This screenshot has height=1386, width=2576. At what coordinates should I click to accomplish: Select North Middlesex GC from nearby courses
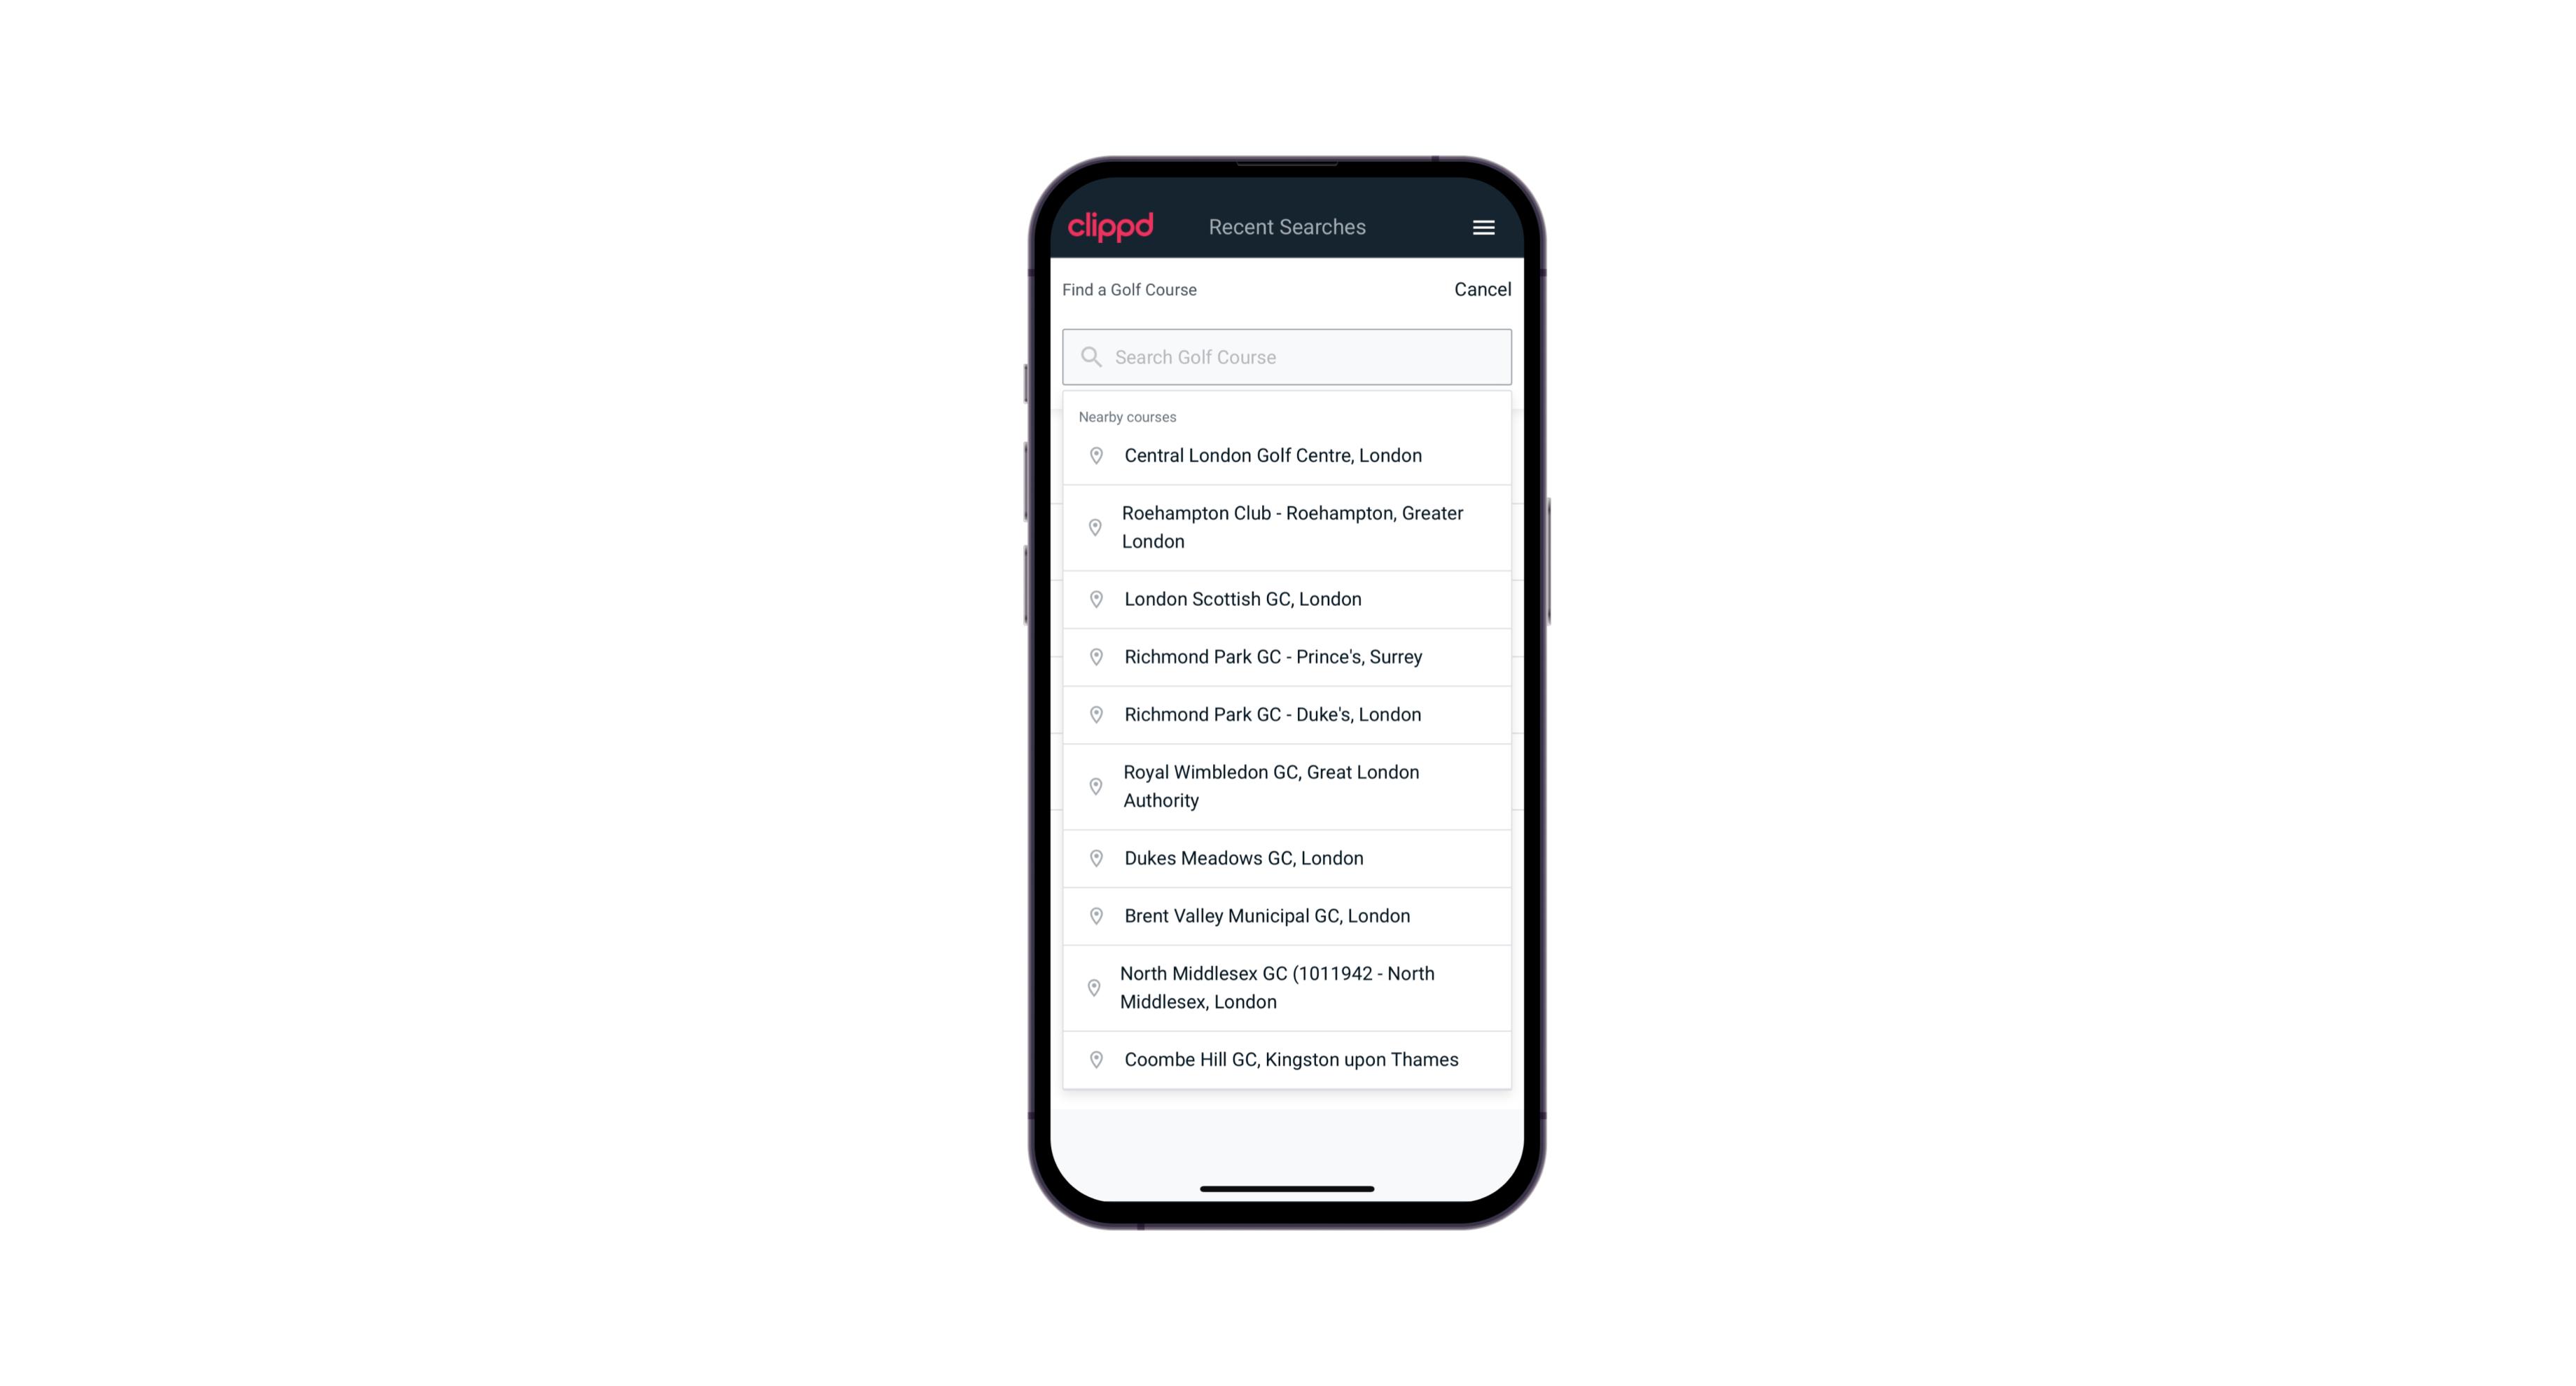tap(1287, 987)
